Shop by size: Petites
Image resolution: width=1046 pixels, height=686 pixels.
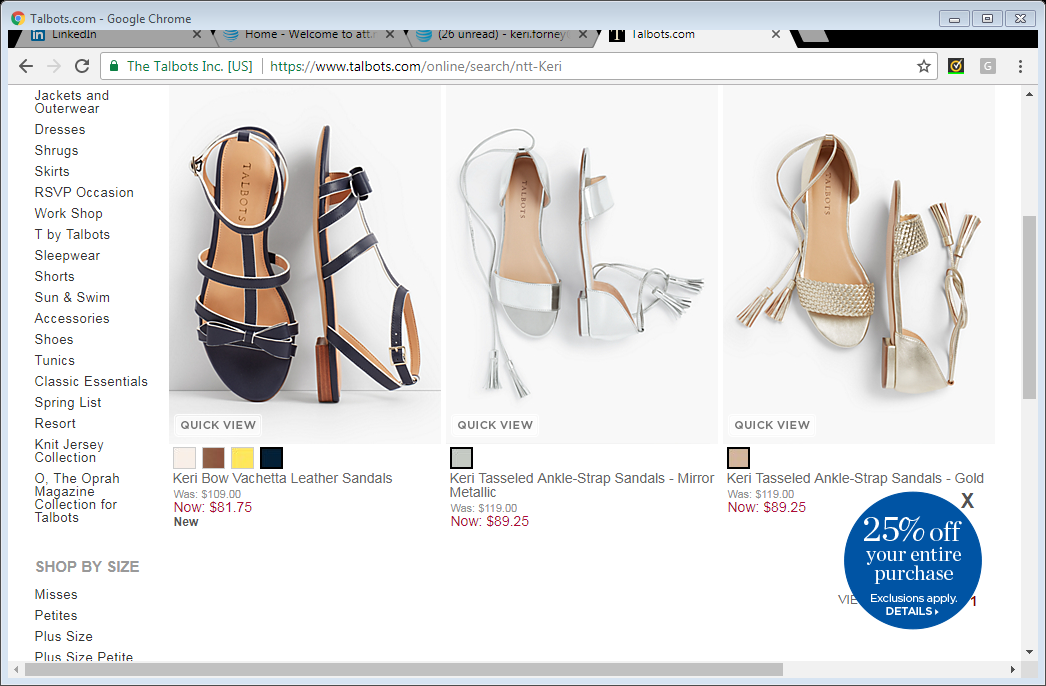coord(56,615)
